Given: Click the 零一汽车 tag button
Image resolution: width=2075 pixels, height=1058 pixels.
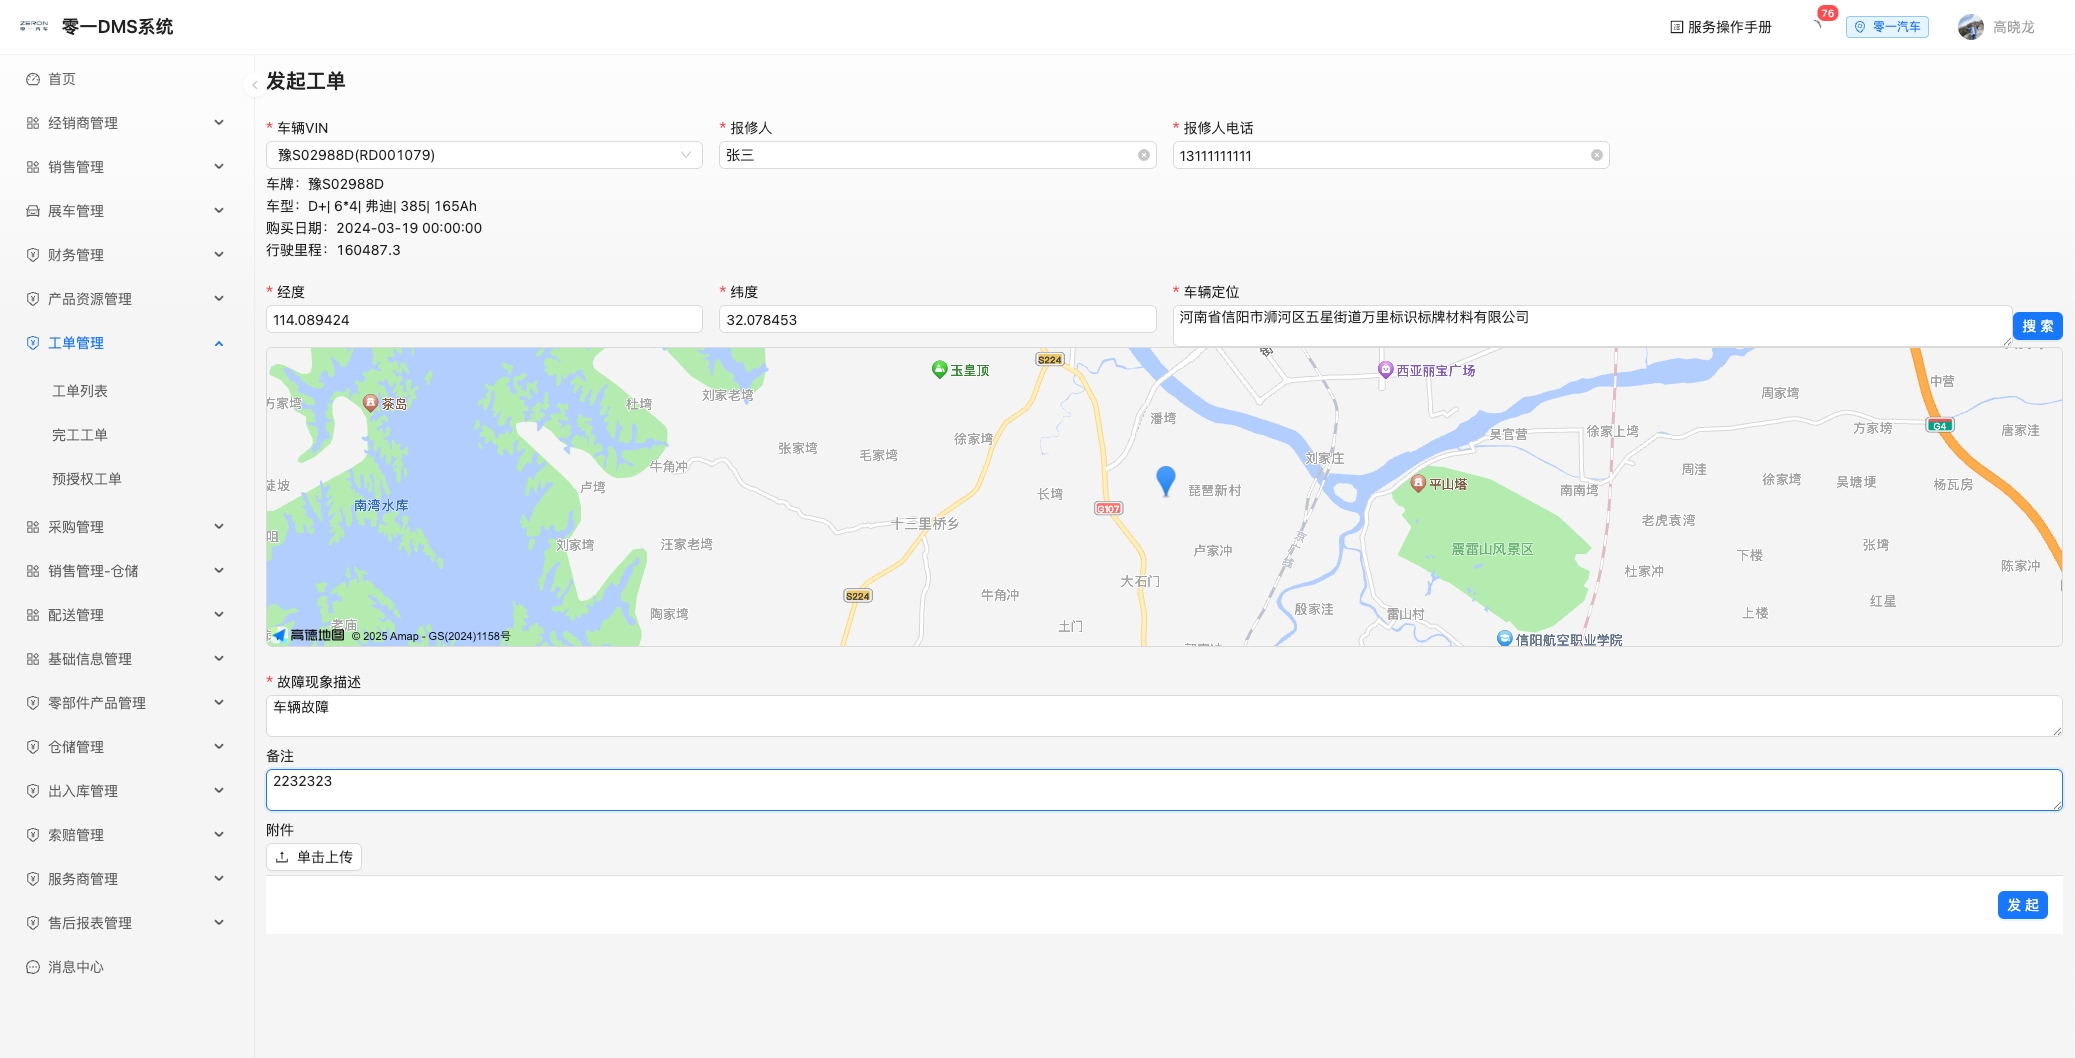Looking at the screenshot, I should tap(1887, 27).
